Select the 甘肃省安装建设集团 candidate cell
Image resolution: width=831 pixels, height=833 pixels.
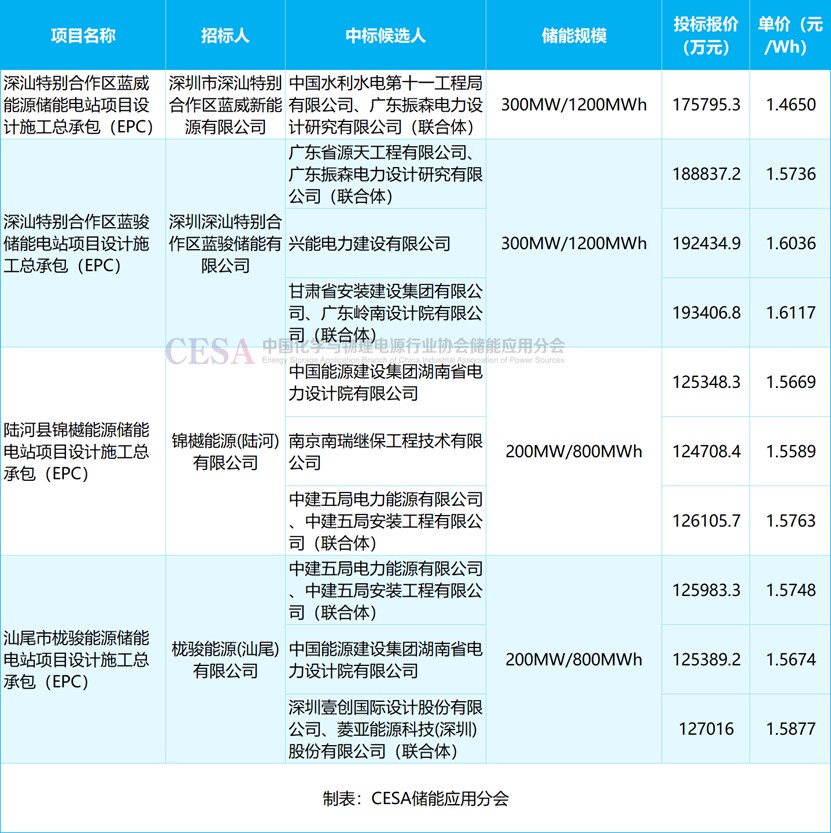385,312
